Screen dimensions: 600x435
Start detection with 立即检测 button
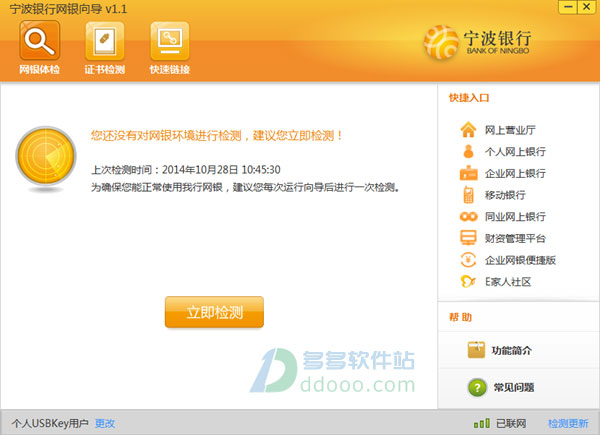click(x=214, y=312)
